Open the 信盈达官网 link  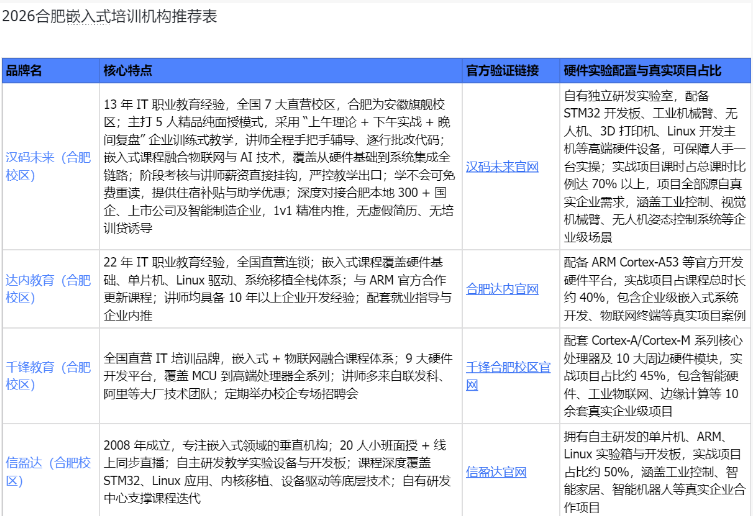496,472
